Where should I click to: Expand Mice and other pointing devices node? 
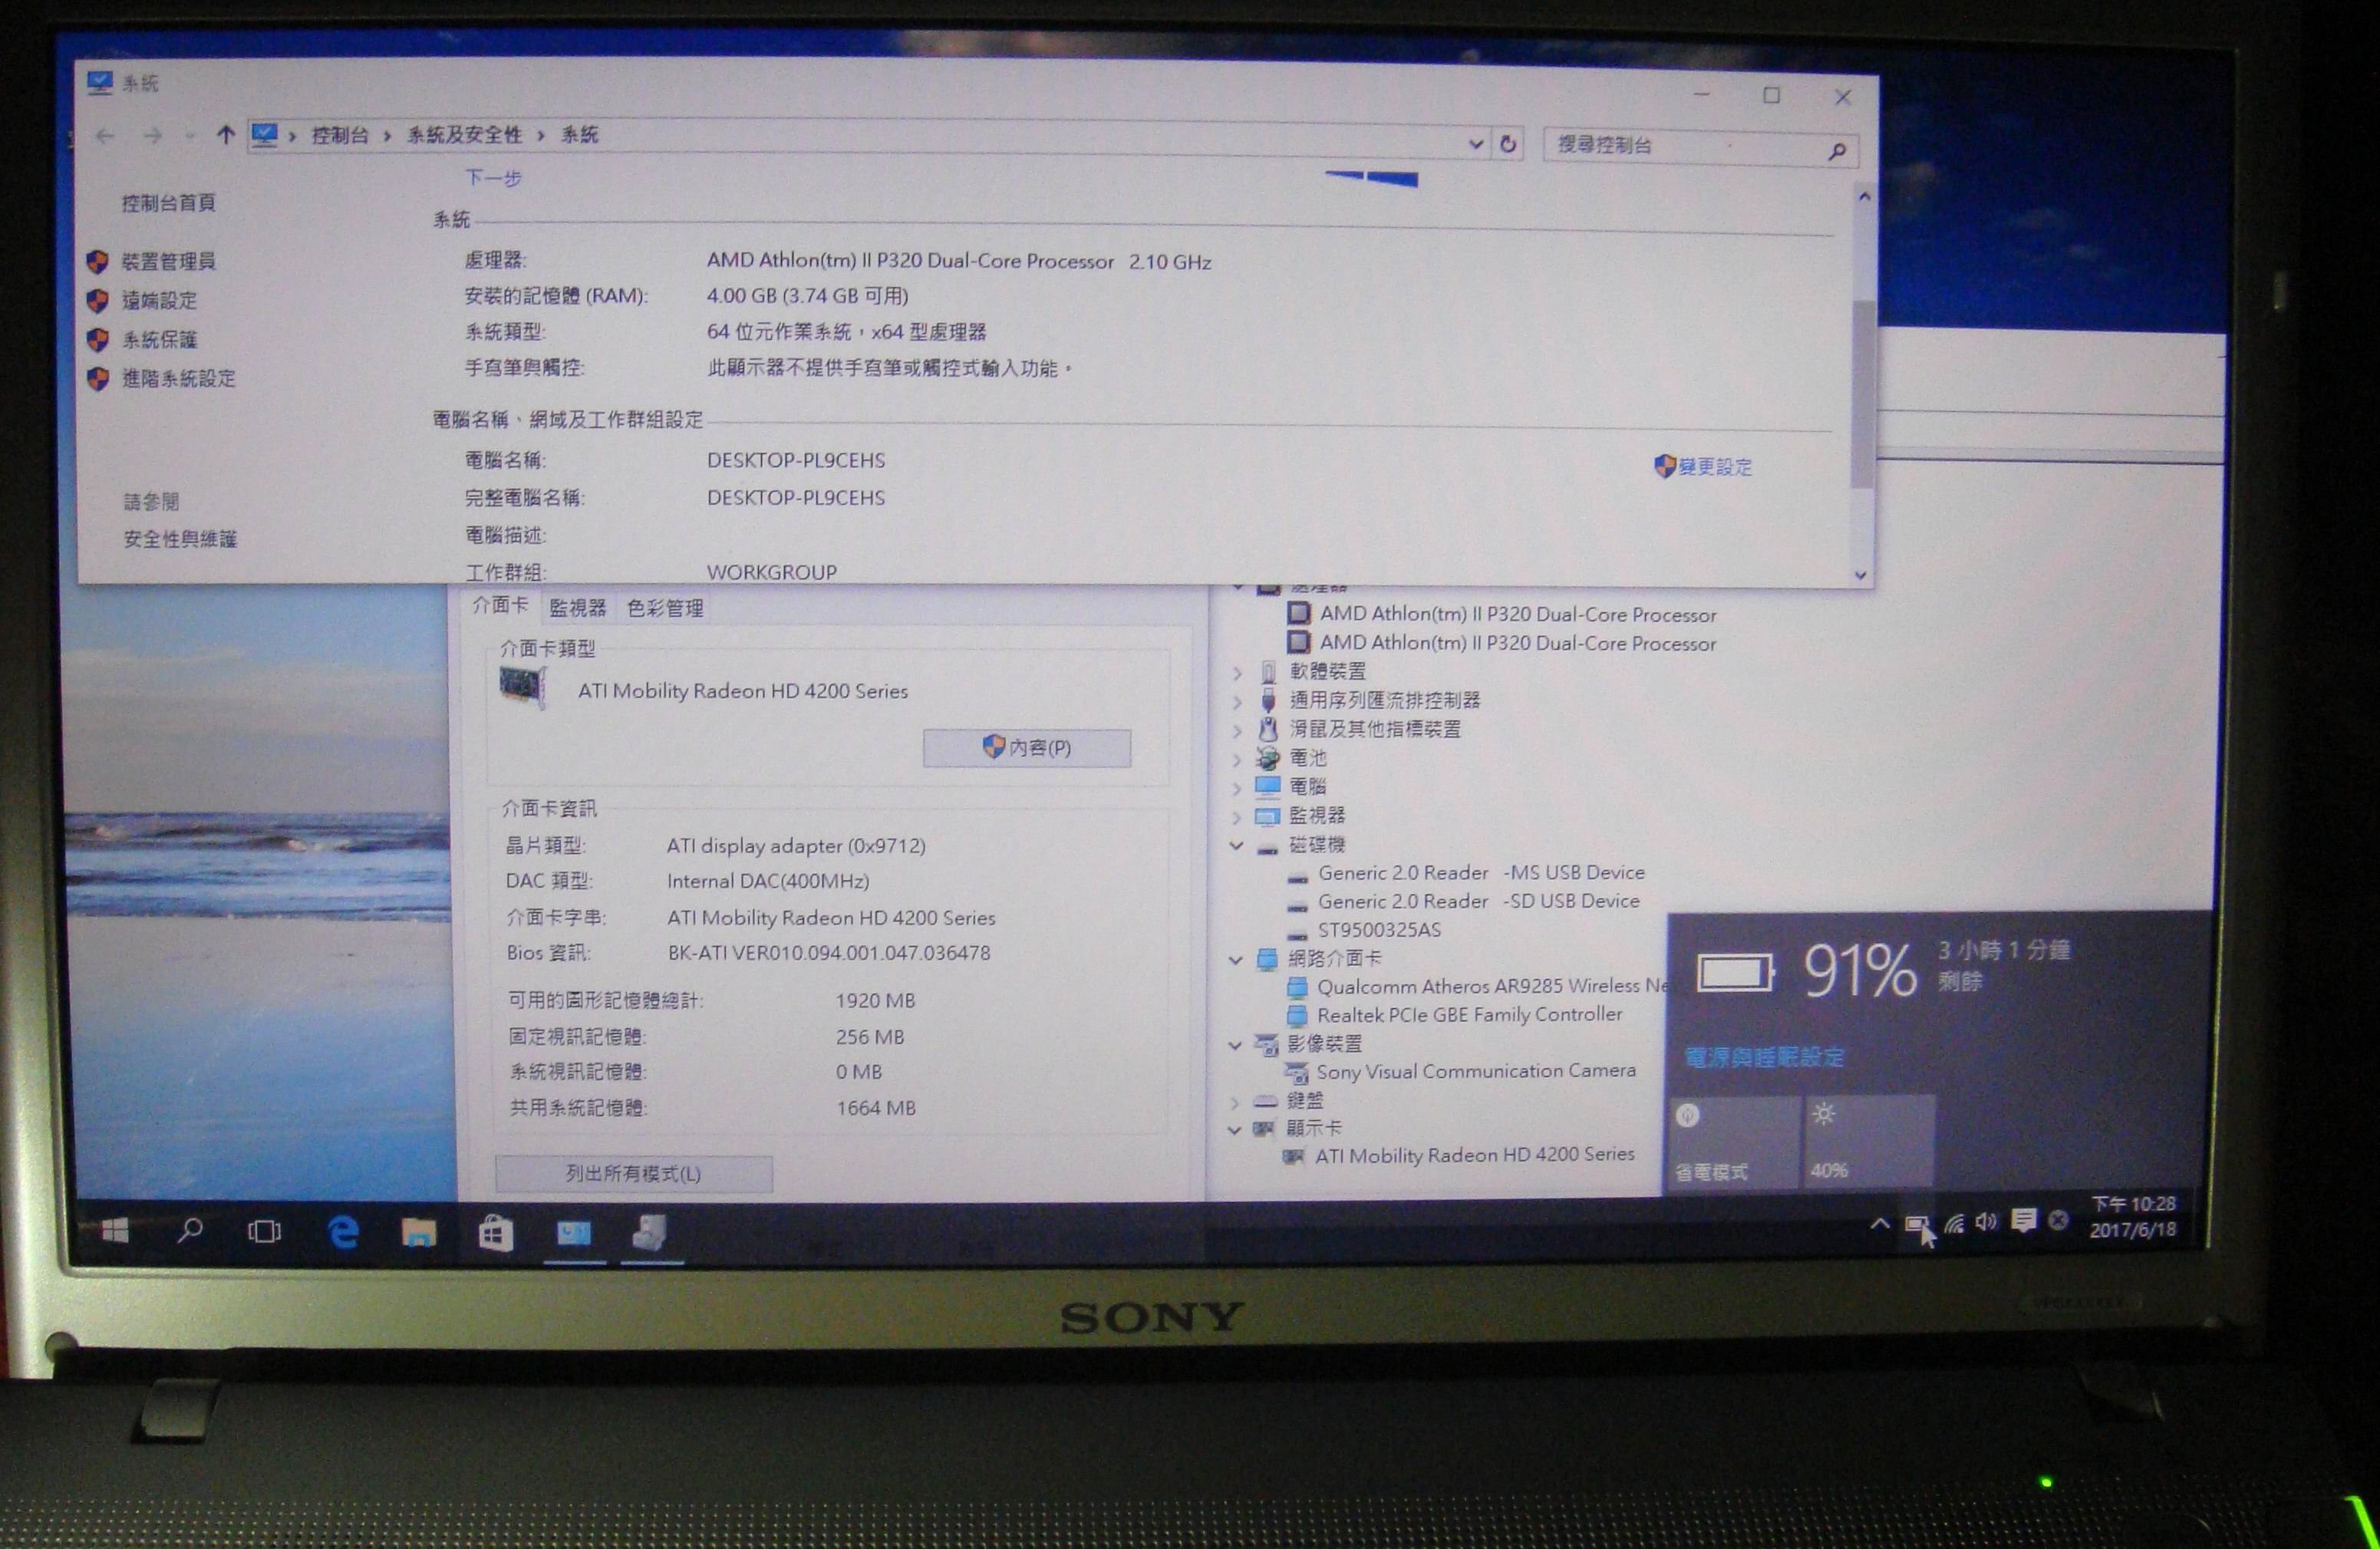(1238, 730)
